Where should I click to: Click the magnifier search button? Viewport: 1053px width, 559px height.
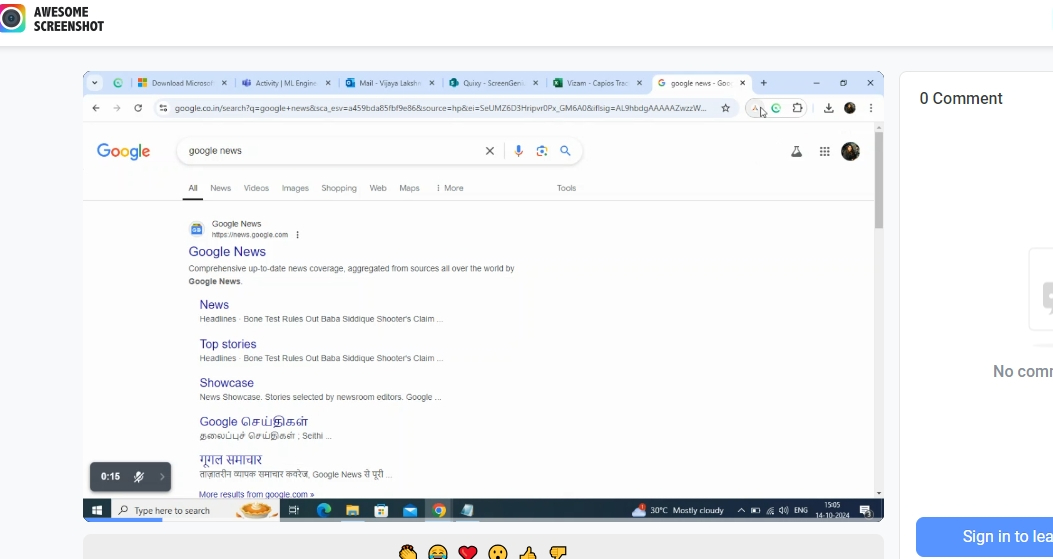click(565, 150)
